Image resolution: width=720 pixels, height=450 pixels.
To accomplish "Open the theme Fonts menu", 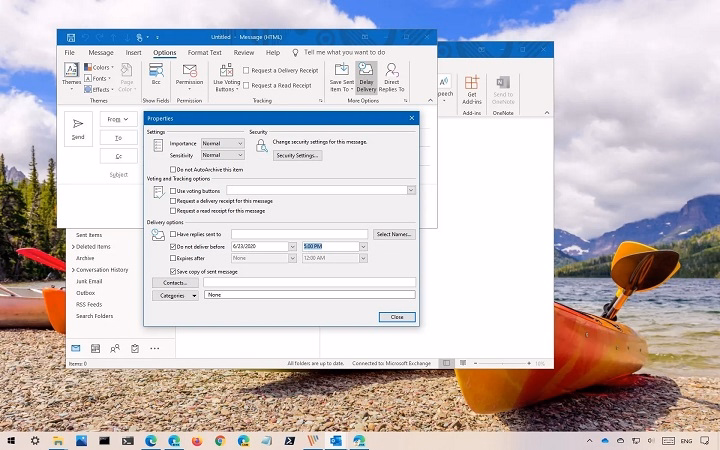I will pos(98,79).
